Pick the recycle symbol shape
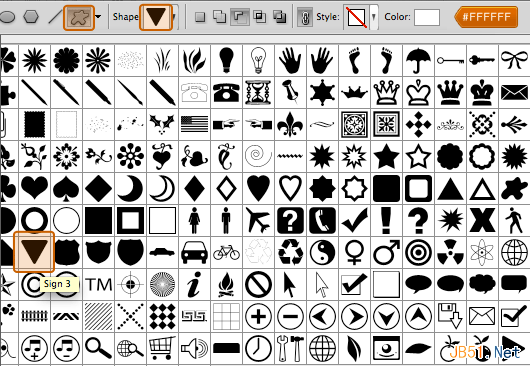 click(290, 252)
